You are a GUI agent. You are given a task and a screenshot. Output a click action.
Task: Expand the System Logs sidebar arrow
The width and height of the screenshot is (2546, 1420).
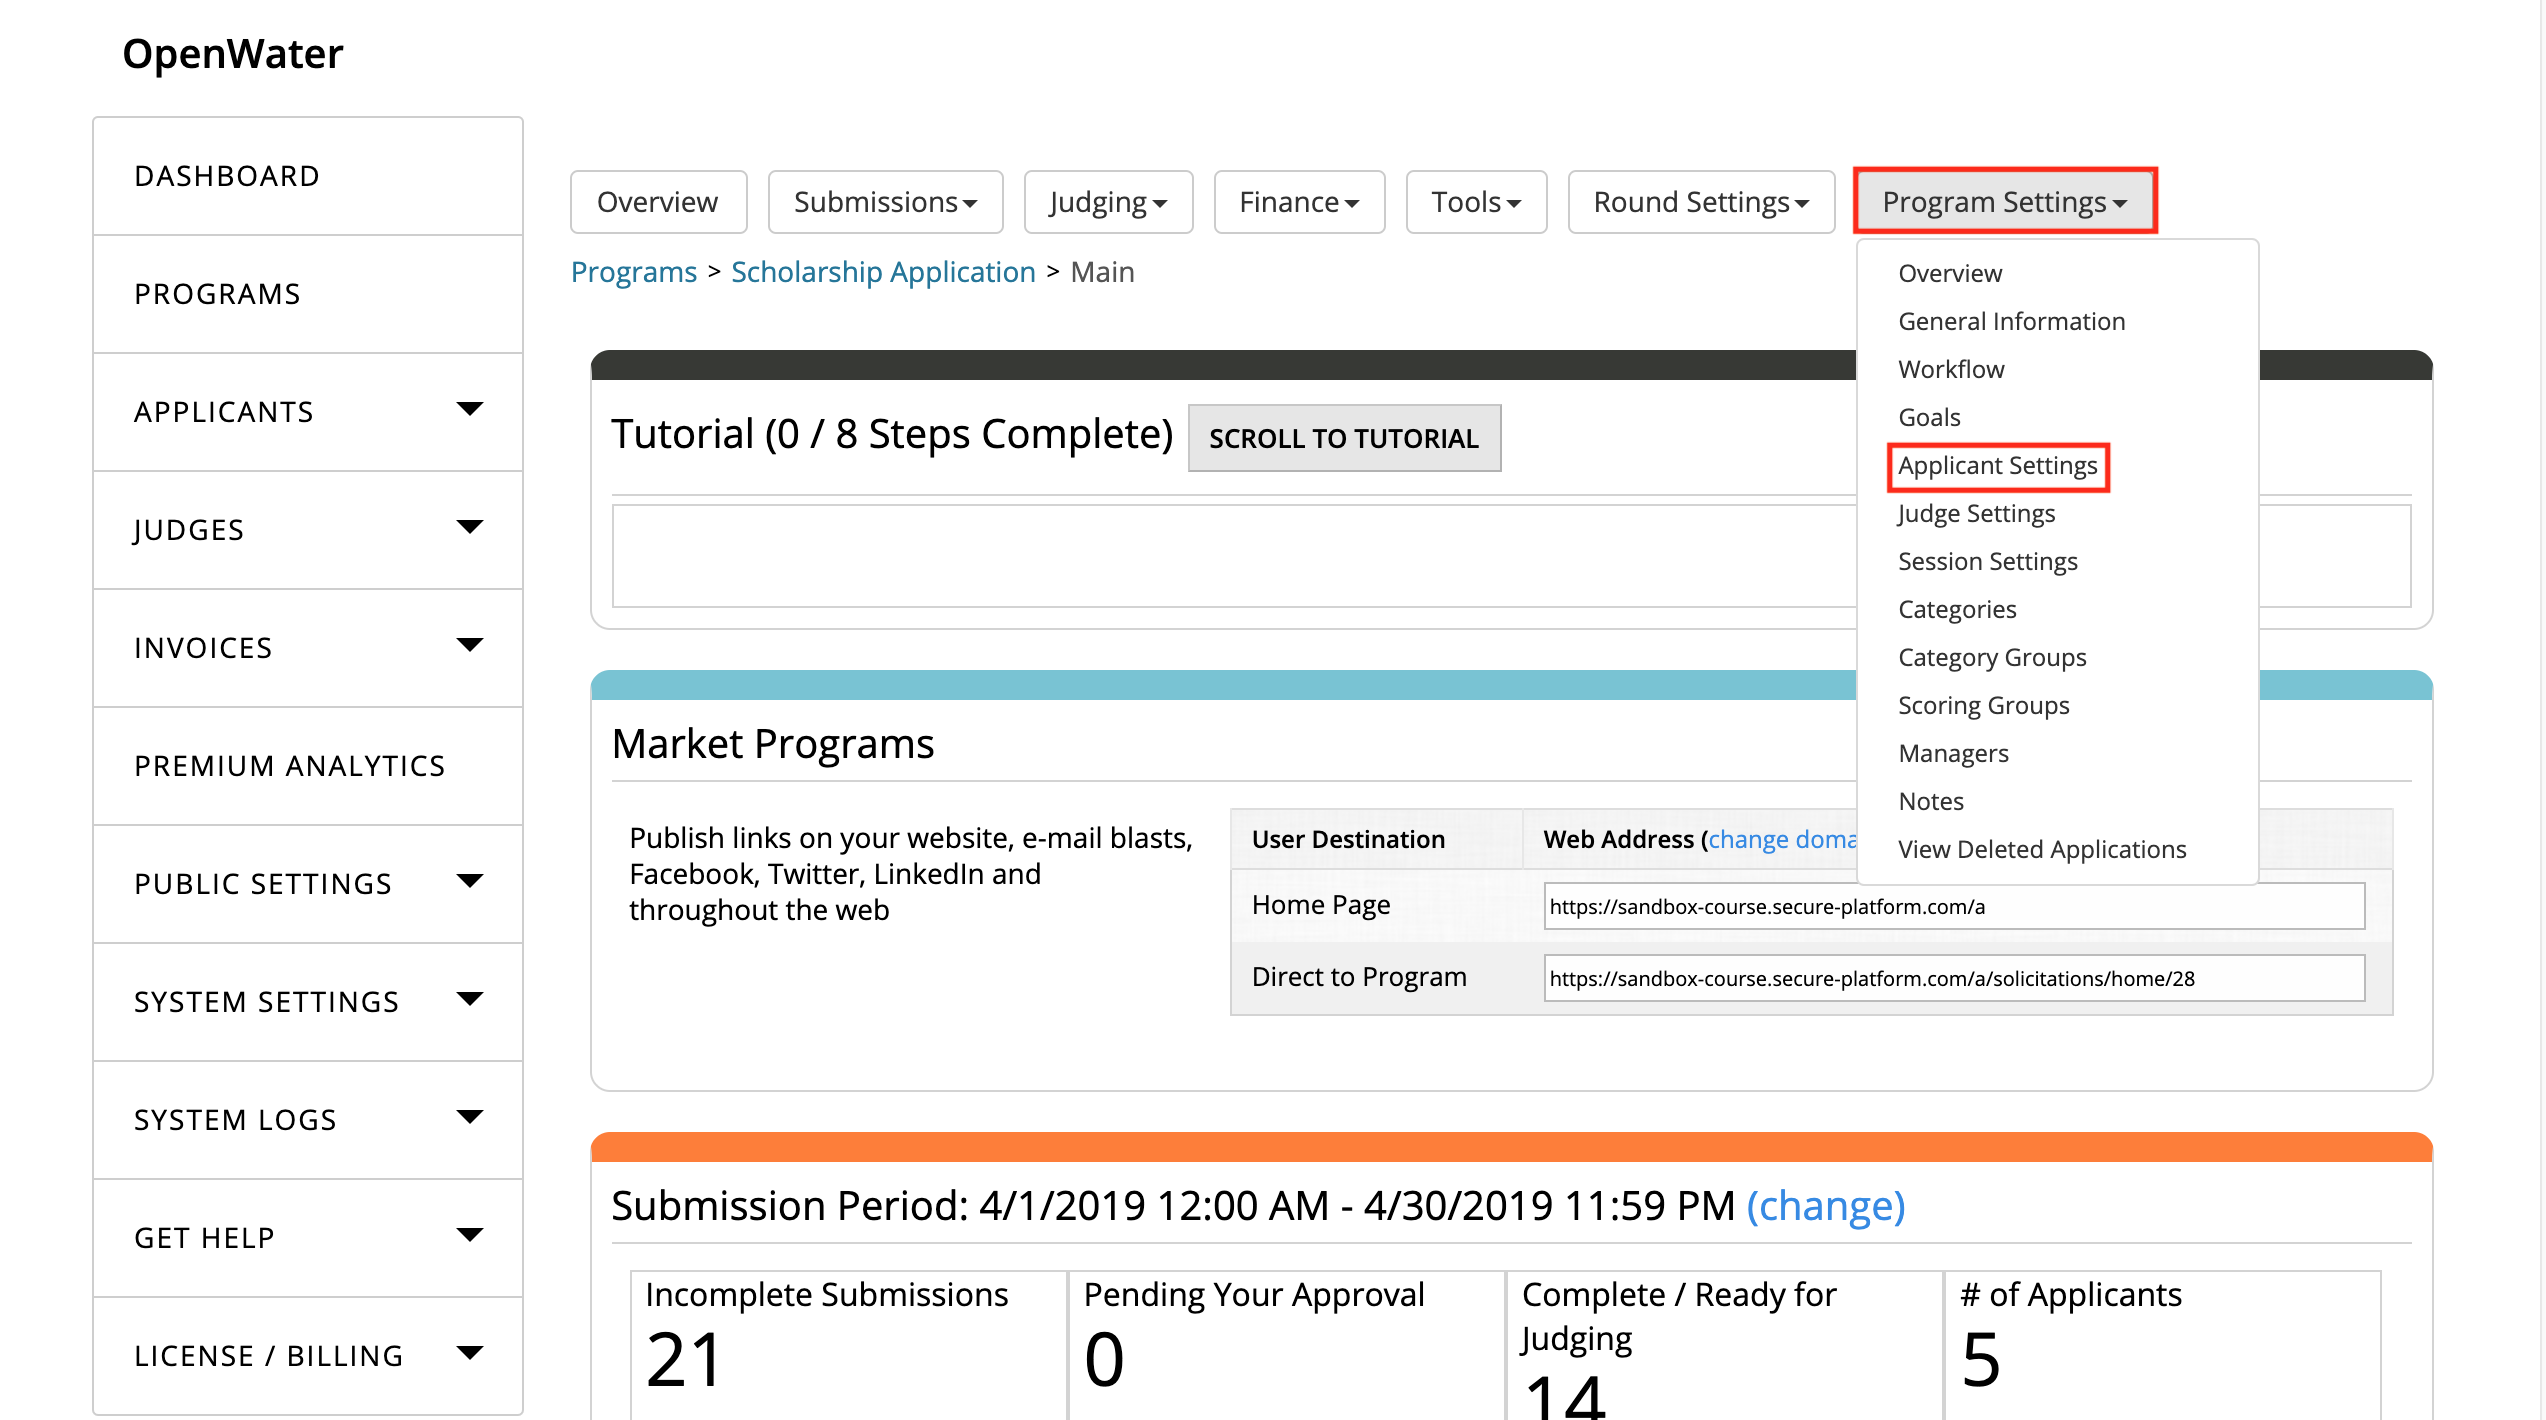pos(469,1117)
